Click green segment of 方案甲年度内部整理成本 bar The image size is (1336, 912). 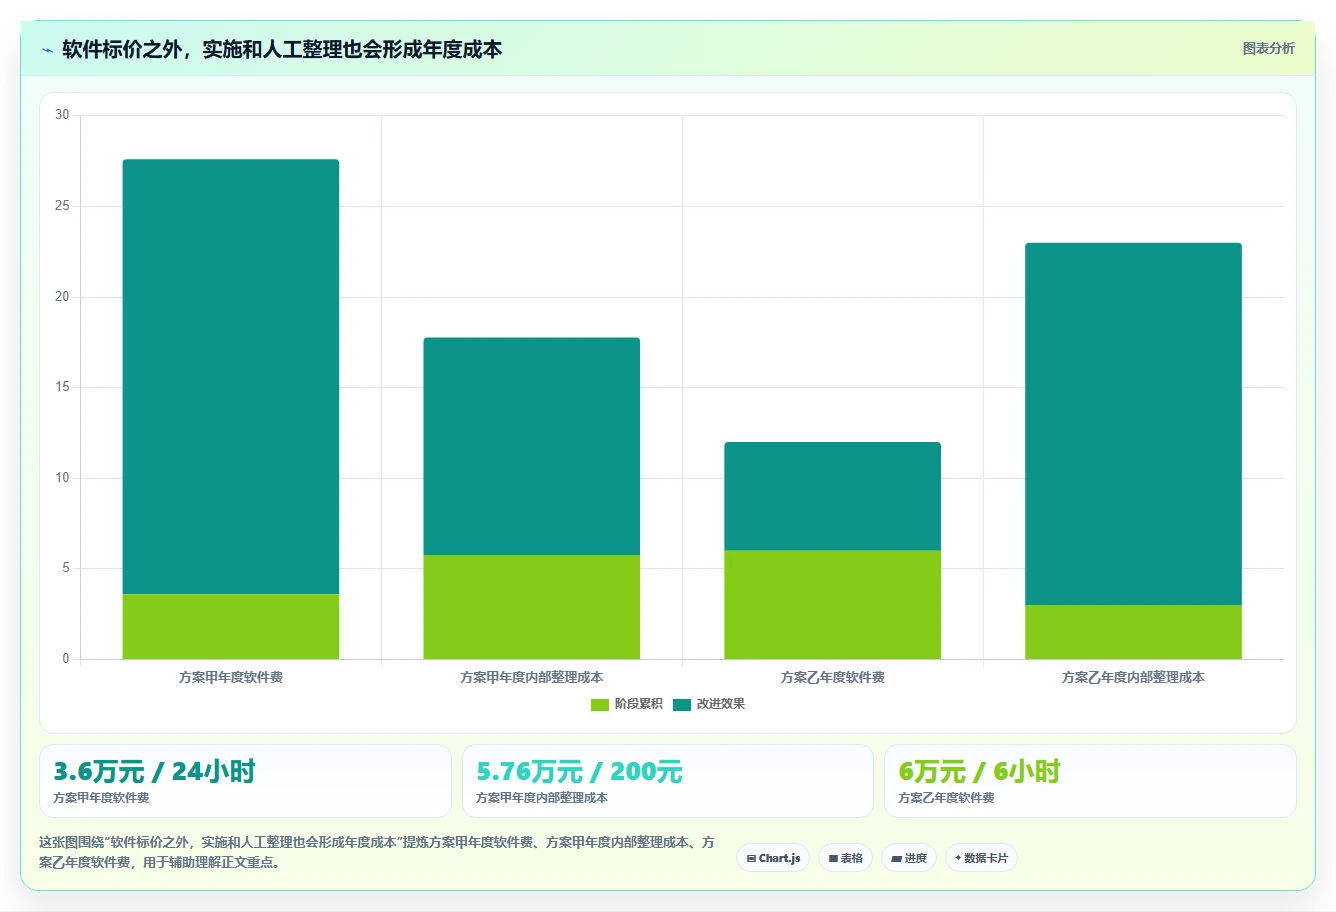pyautogui.click(x=532, y=607)
